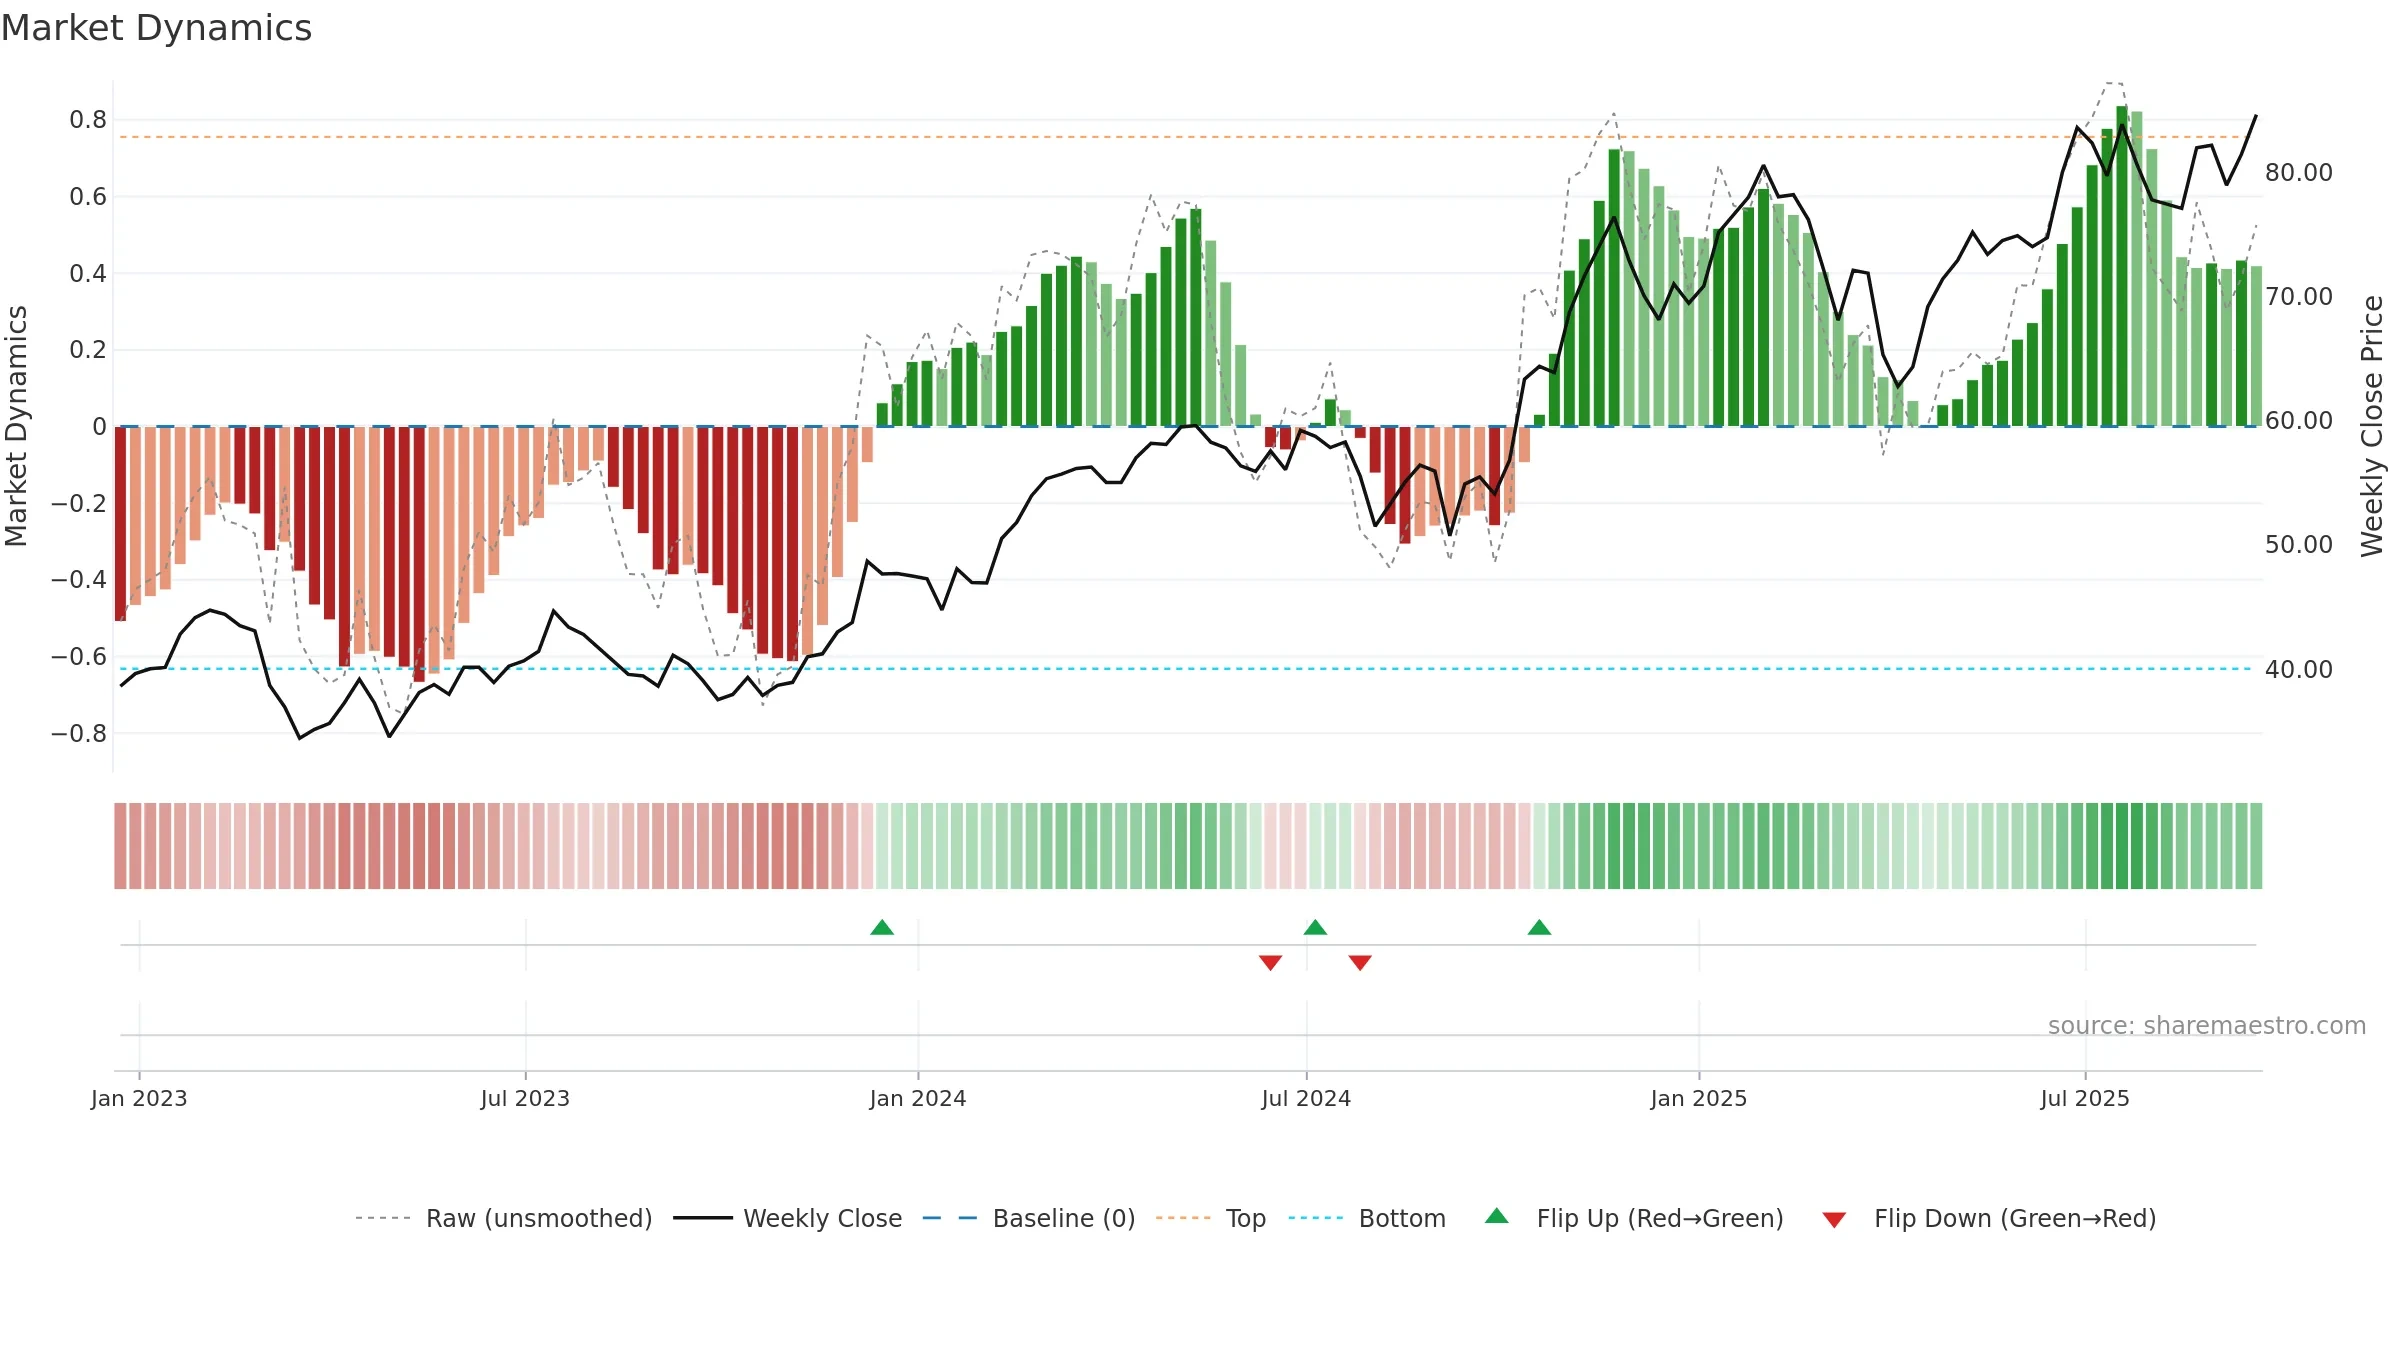Click the 0.8 left axis tick label
The image size is (2400, 1350).
point(88,120)
